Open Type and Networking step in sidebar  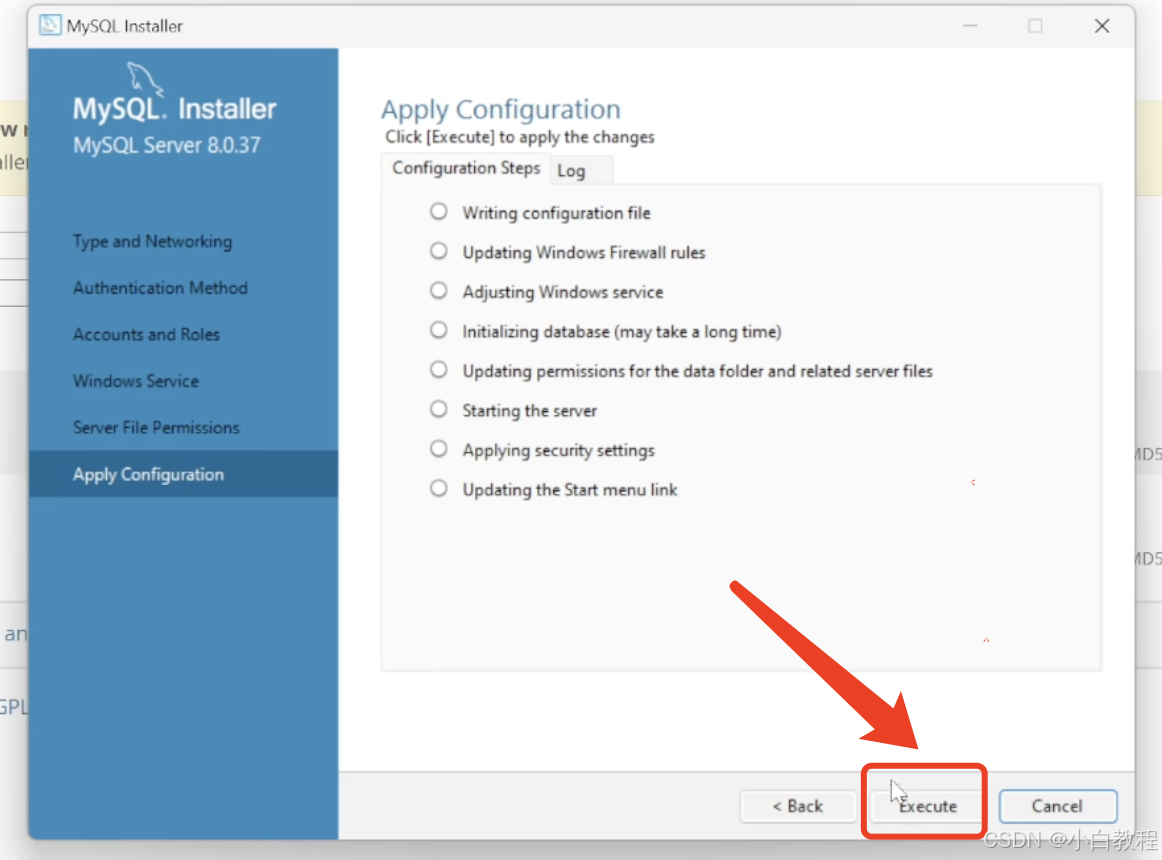tap(153, 242)
